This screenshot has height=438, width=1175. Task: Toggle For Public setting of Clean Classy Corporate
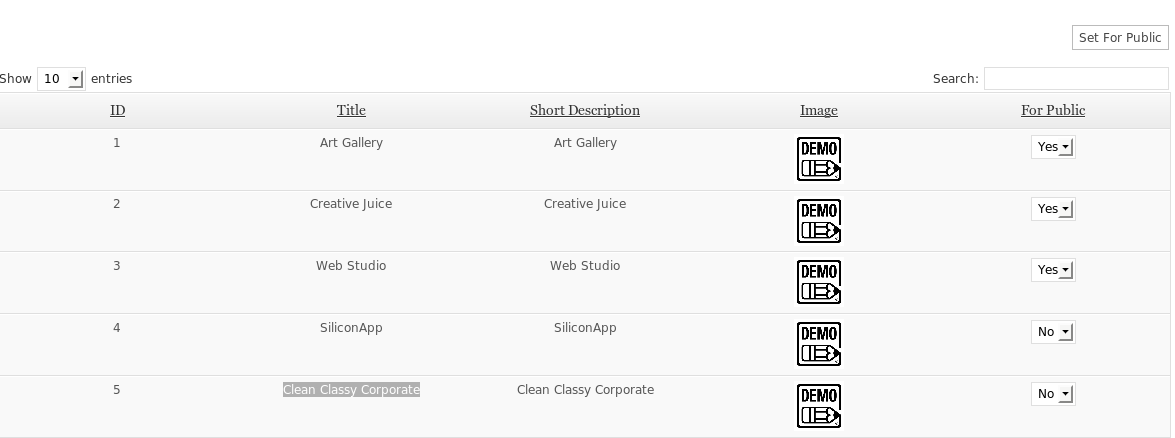point(1053,394)
